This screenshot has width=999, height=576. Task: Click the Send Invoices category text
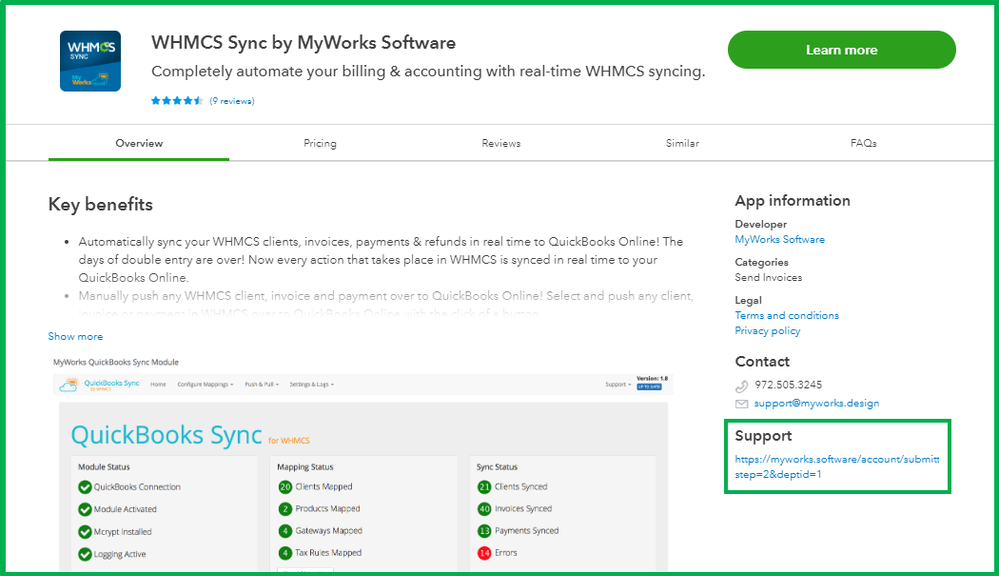pyautogui.click(x=768, y=278)
